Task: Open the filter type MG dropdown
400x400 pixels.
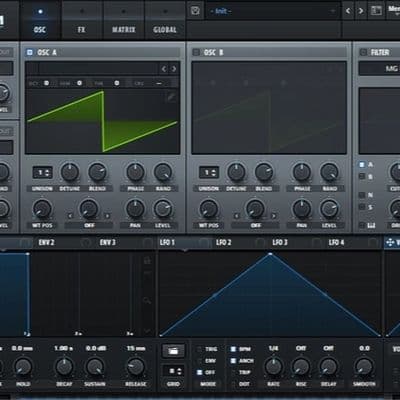Action: tap(379, 69)
